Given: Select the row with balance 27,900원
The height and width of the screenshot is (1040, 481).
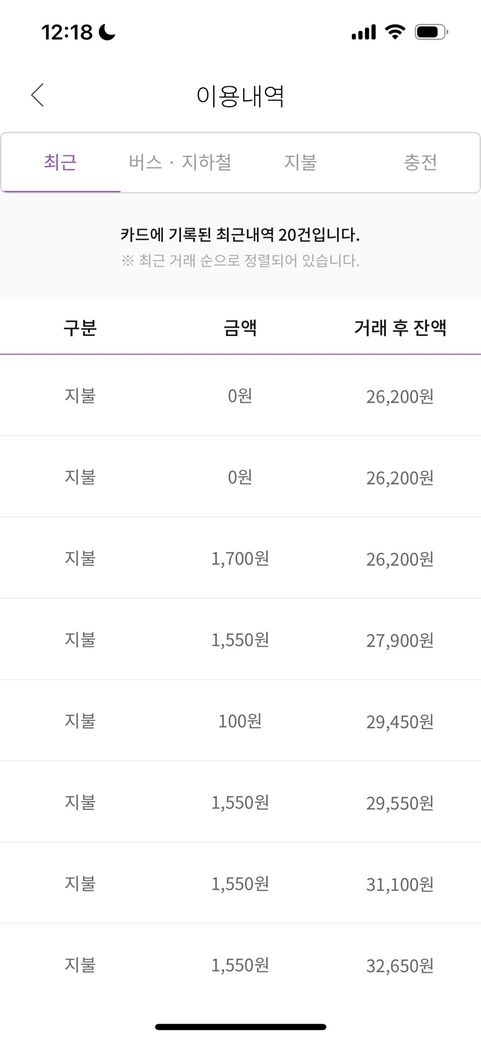Looking at the screenshot, I should 240,639.
